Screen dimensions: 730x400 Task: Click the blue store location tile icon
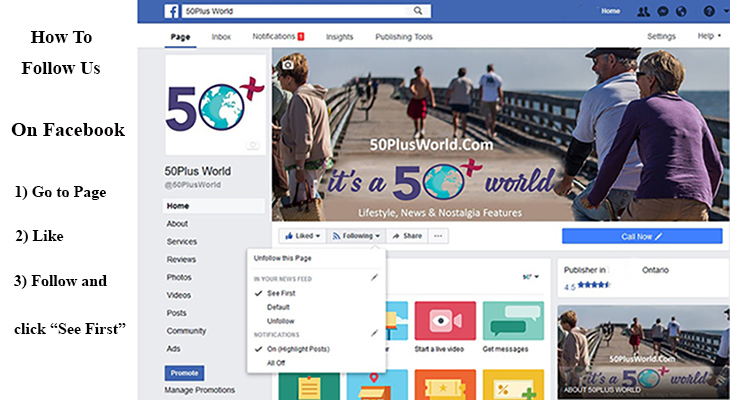click(377, 385)
